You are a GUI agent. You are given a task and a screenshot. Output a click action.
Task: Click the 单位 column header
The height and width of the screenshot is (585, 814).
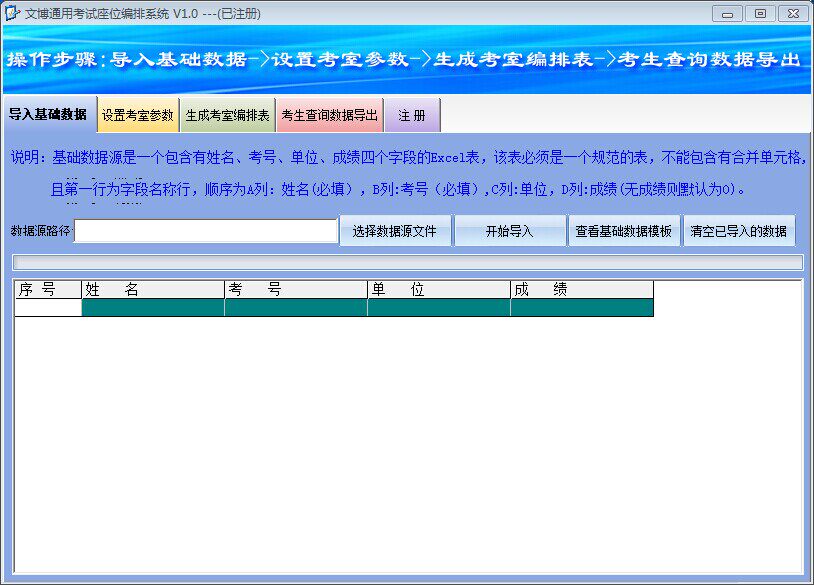coord(439,290)
